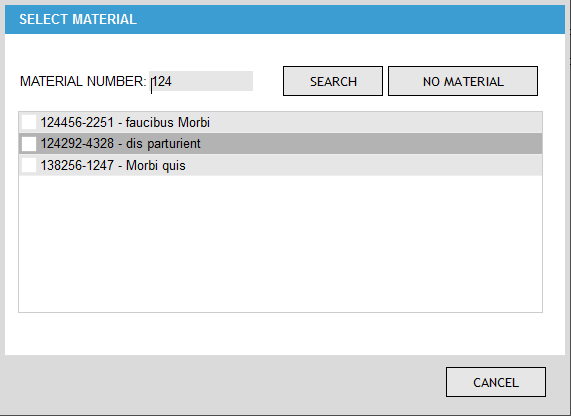
Task: Tick the checkbox for 124456-2251 faucibus Morbi
Action: [x=29, y=122]
